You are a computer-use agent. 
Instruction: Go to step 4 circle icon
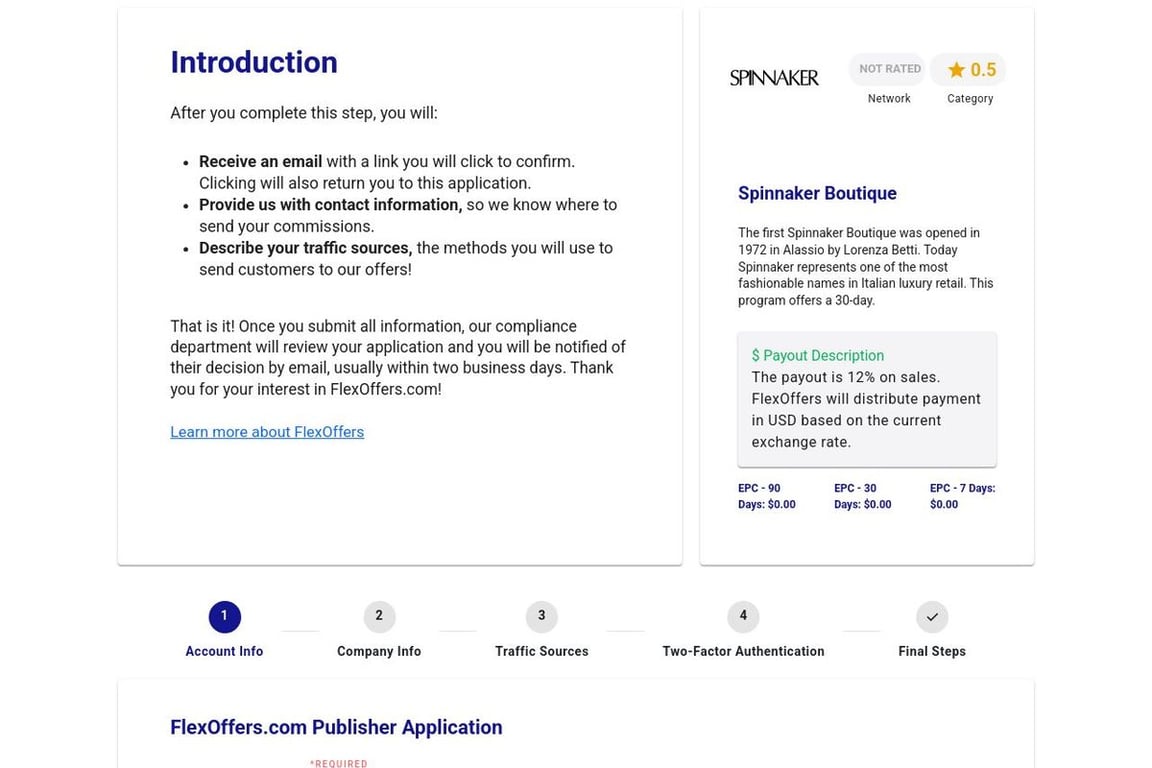743,617
